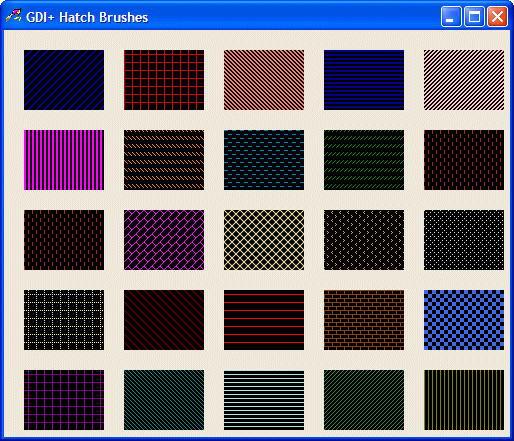
Task: Click the light blue horizontal lines swatch
Action: [264, 400]
